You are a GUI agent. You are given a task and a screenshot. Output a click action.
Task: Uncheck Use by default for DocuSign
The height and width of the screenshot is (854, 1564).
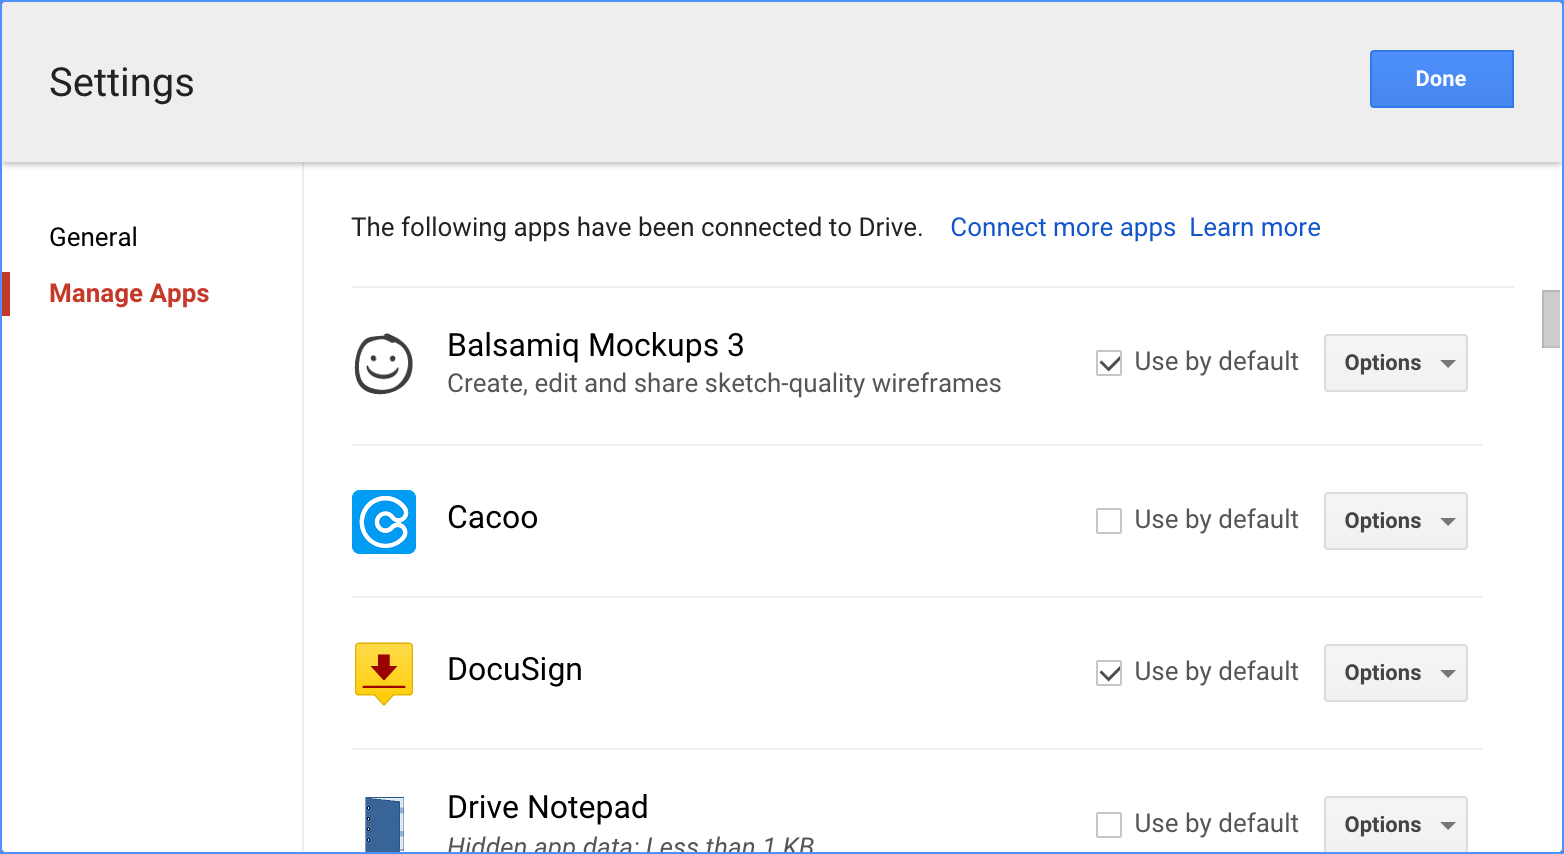coord(1109,673)
